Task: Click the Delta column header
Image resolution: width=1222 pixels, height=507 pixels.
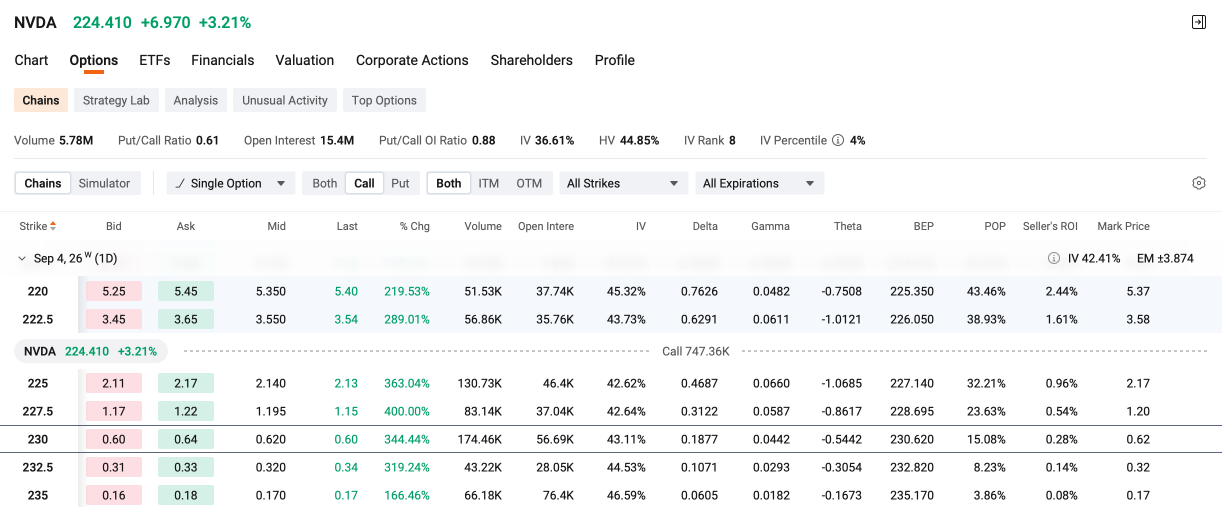Action: 705,226
